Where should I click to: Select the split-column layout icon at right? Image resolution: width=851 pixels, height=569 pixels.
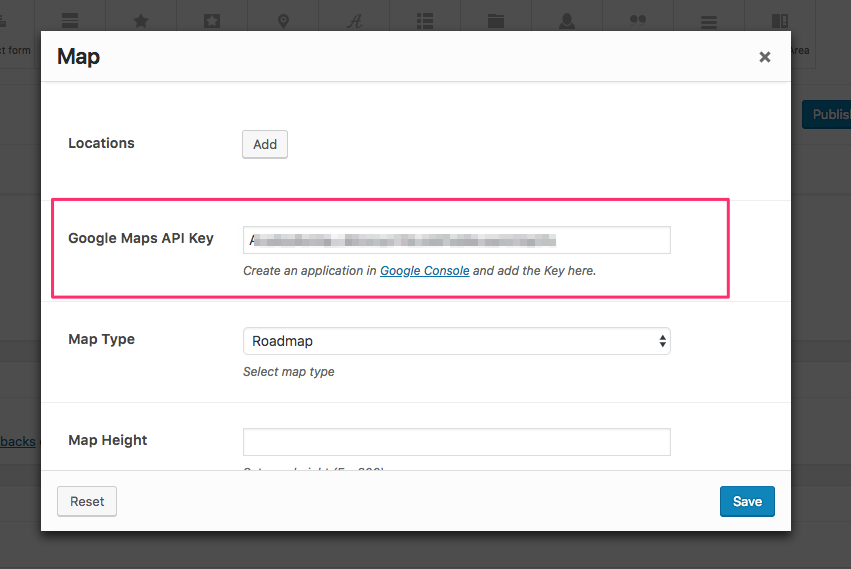tap(780, 21)
